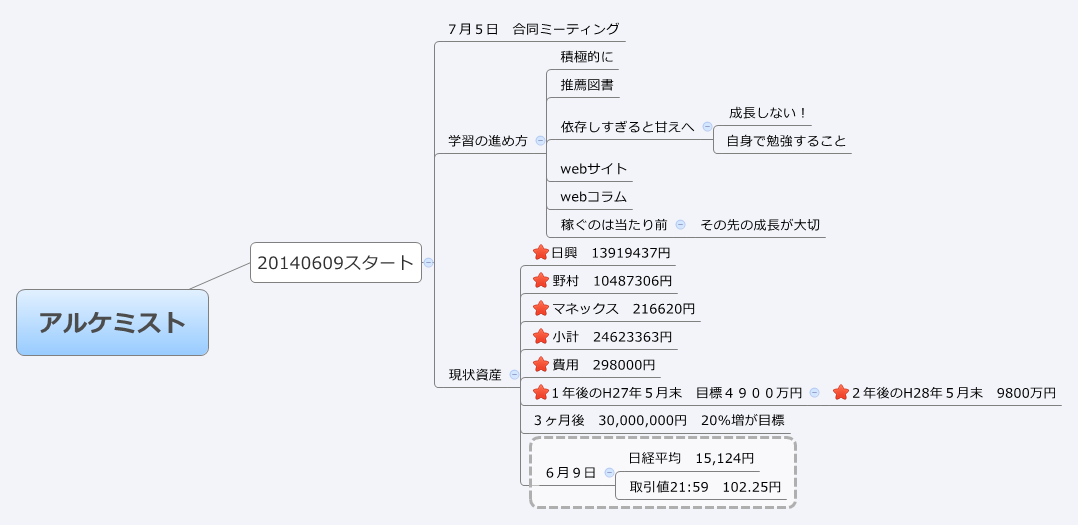This screenshot has height=525, width=1078.
Task: Click the star marker on 小計
Action: [541, 336]
